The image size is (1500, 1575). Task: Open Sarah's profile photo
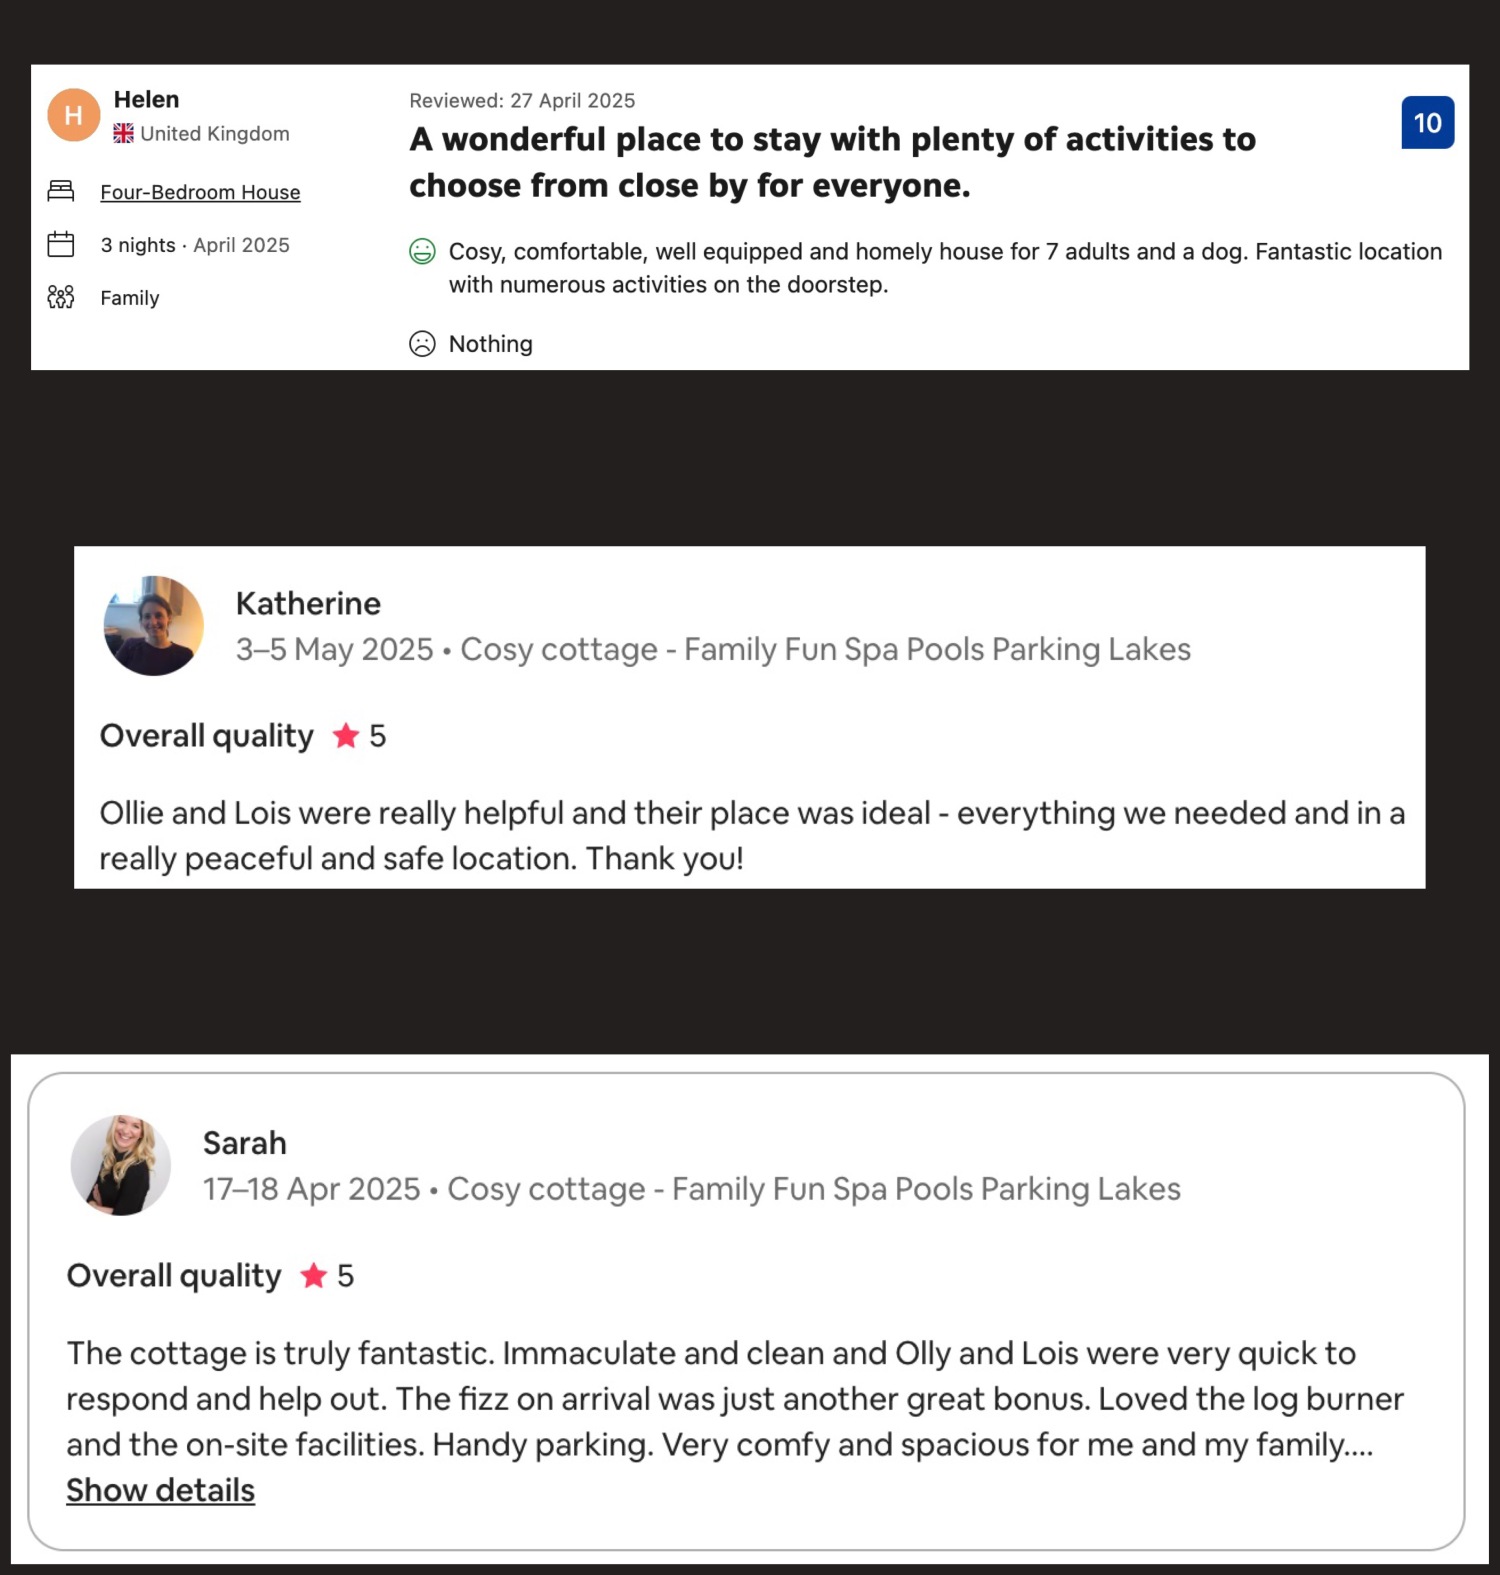[x=121, y=1165]
